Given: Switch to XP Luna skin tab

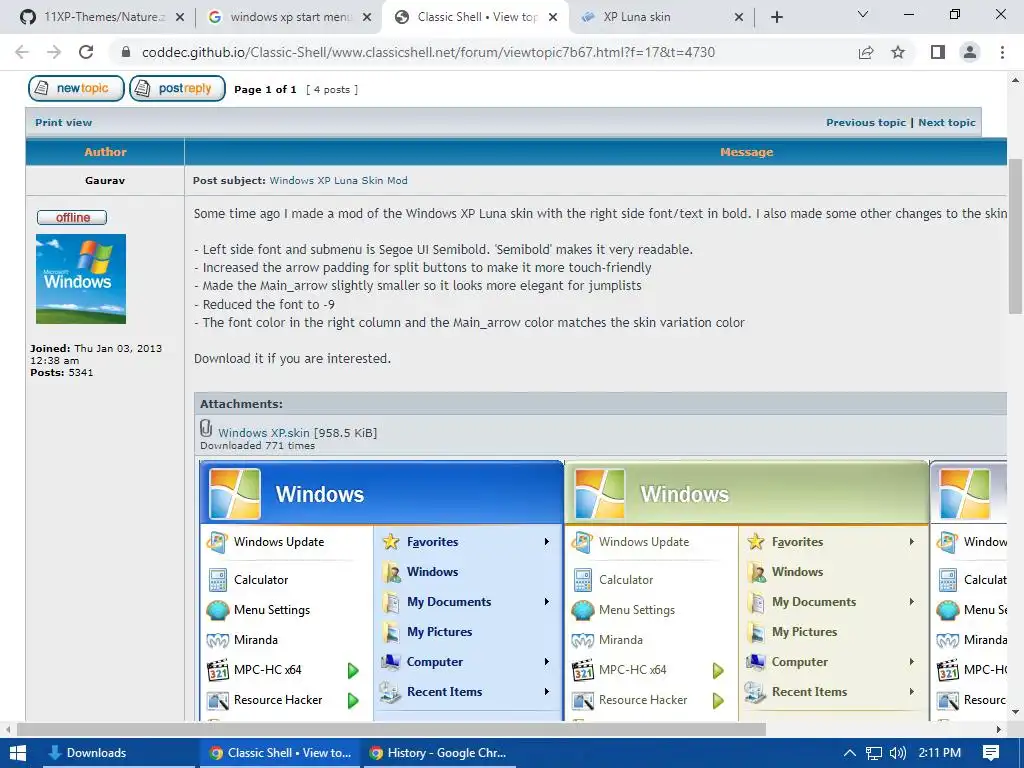Looking at the screenshot, I should [x=660, y=17].
